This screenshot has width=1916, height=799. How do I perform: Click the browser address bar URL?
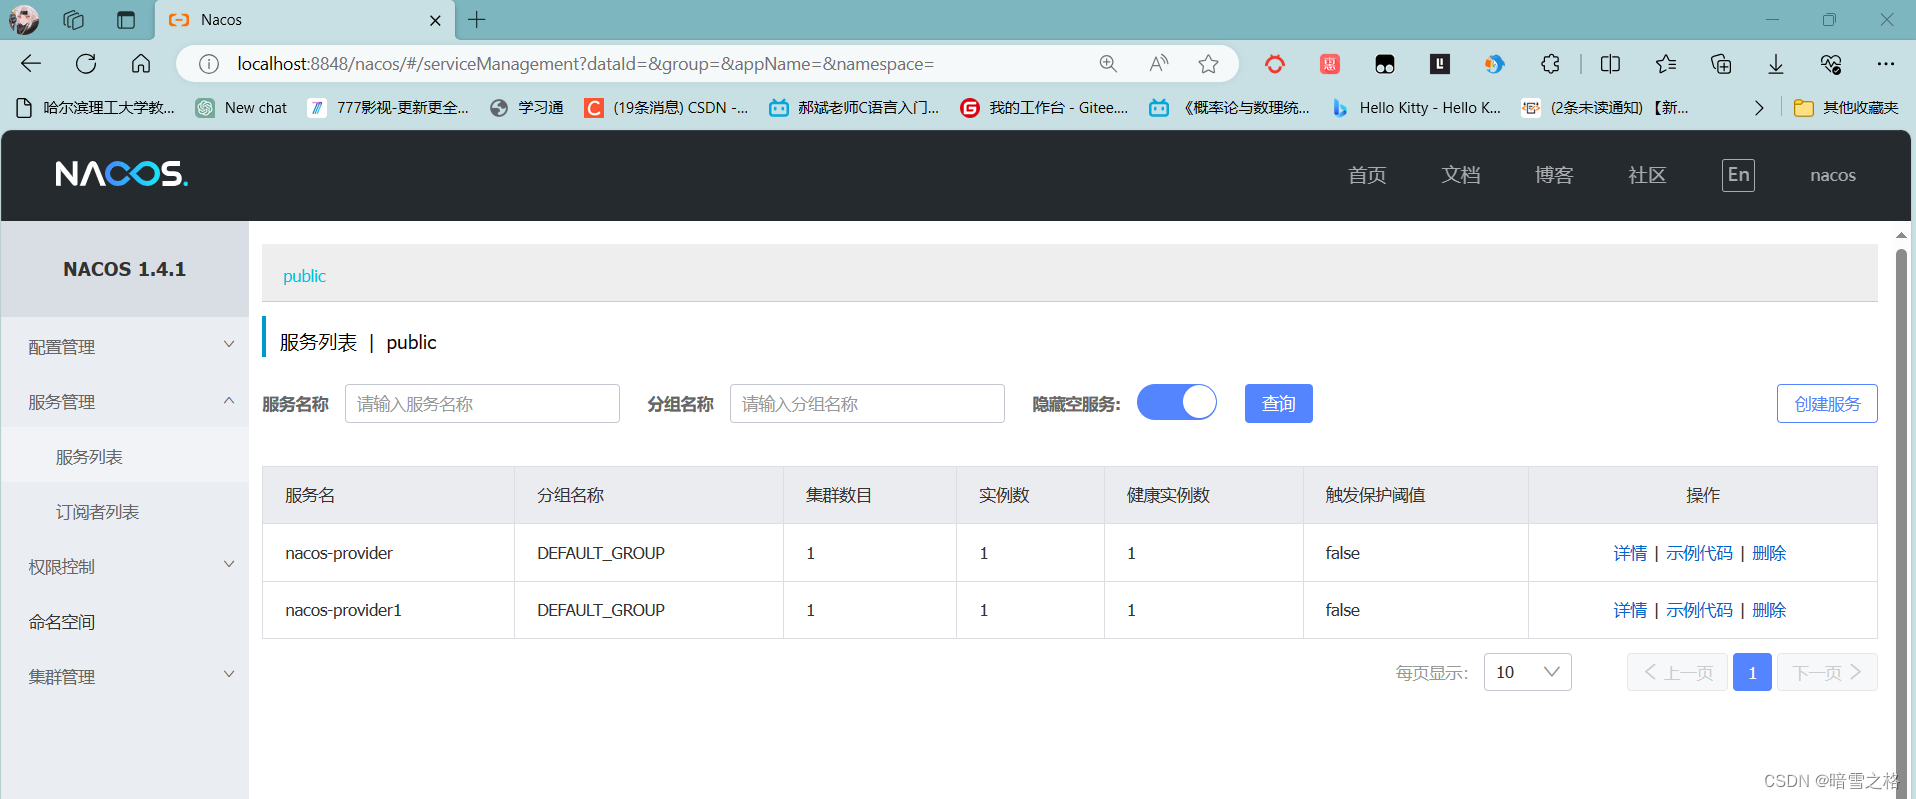click(585, 64)
